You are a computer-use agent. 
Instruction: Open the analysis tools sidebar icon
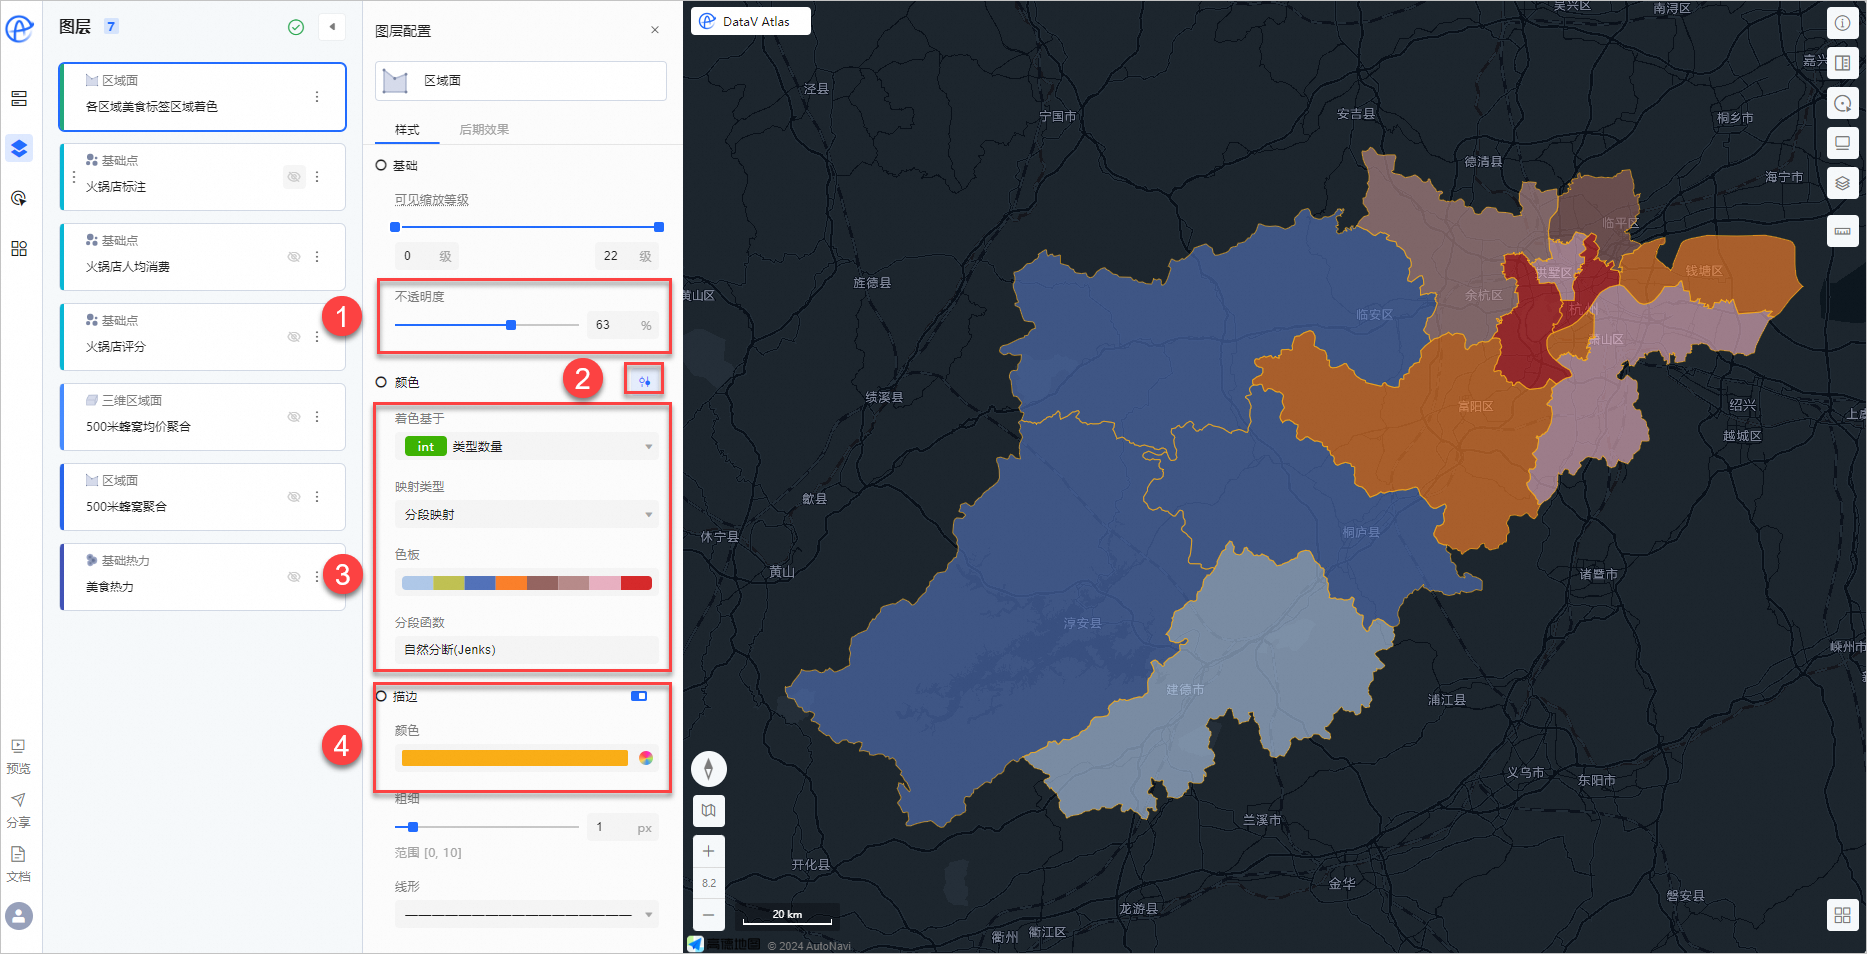(x=19, y=198)
